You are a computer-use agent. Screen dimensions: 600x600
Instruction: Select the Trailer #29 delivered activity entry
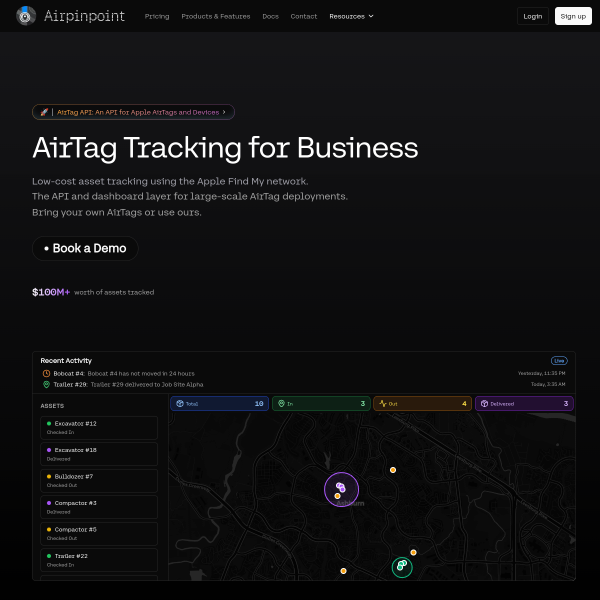click(x=304, y=385)
